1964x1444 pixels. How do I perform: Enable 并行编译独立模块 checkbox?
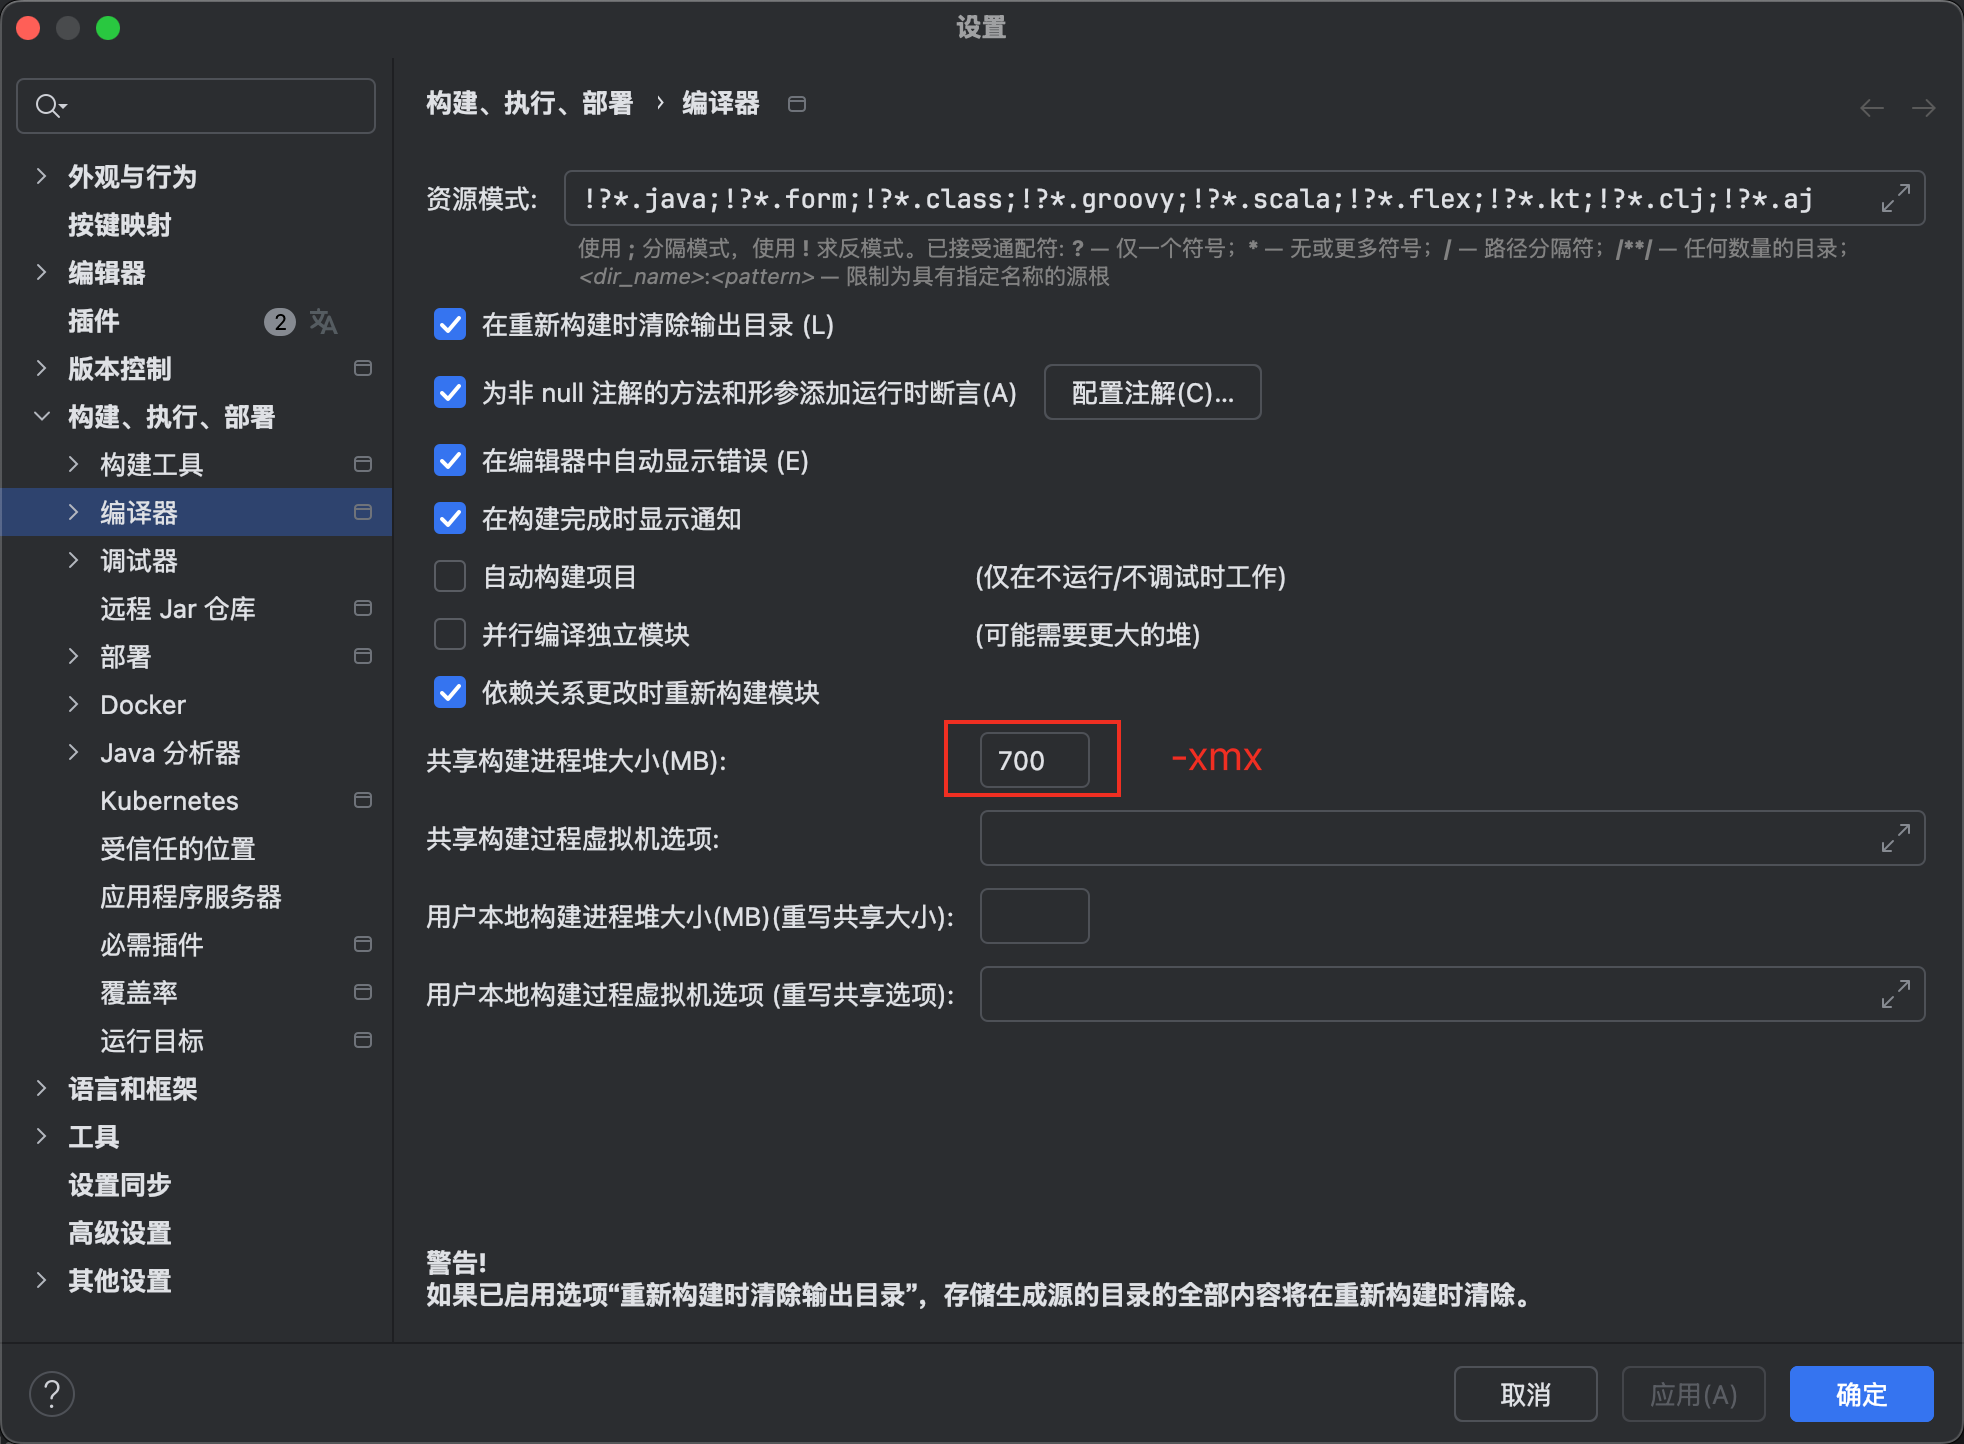point(450,634)
